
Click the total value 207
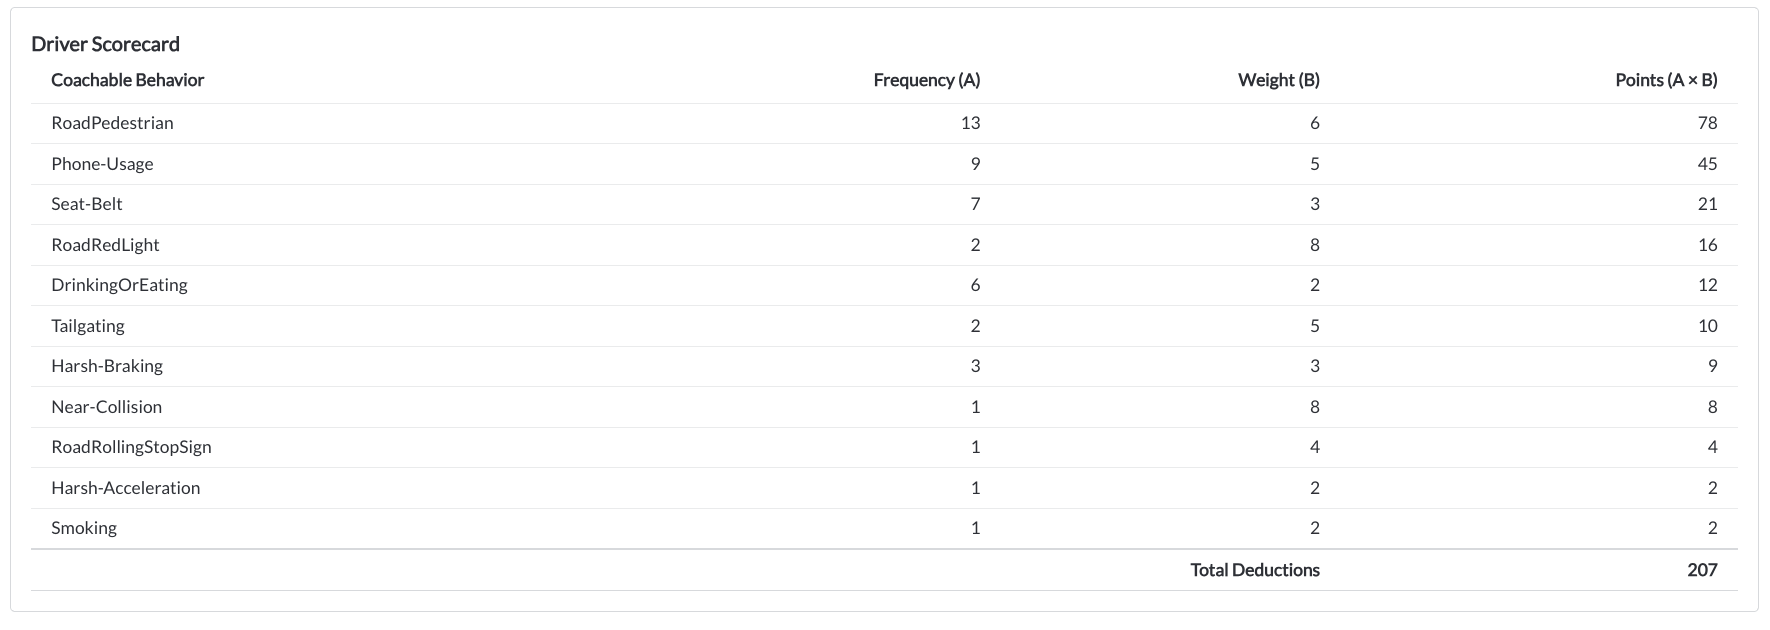pyautogui.click(x=1702, y=570)
